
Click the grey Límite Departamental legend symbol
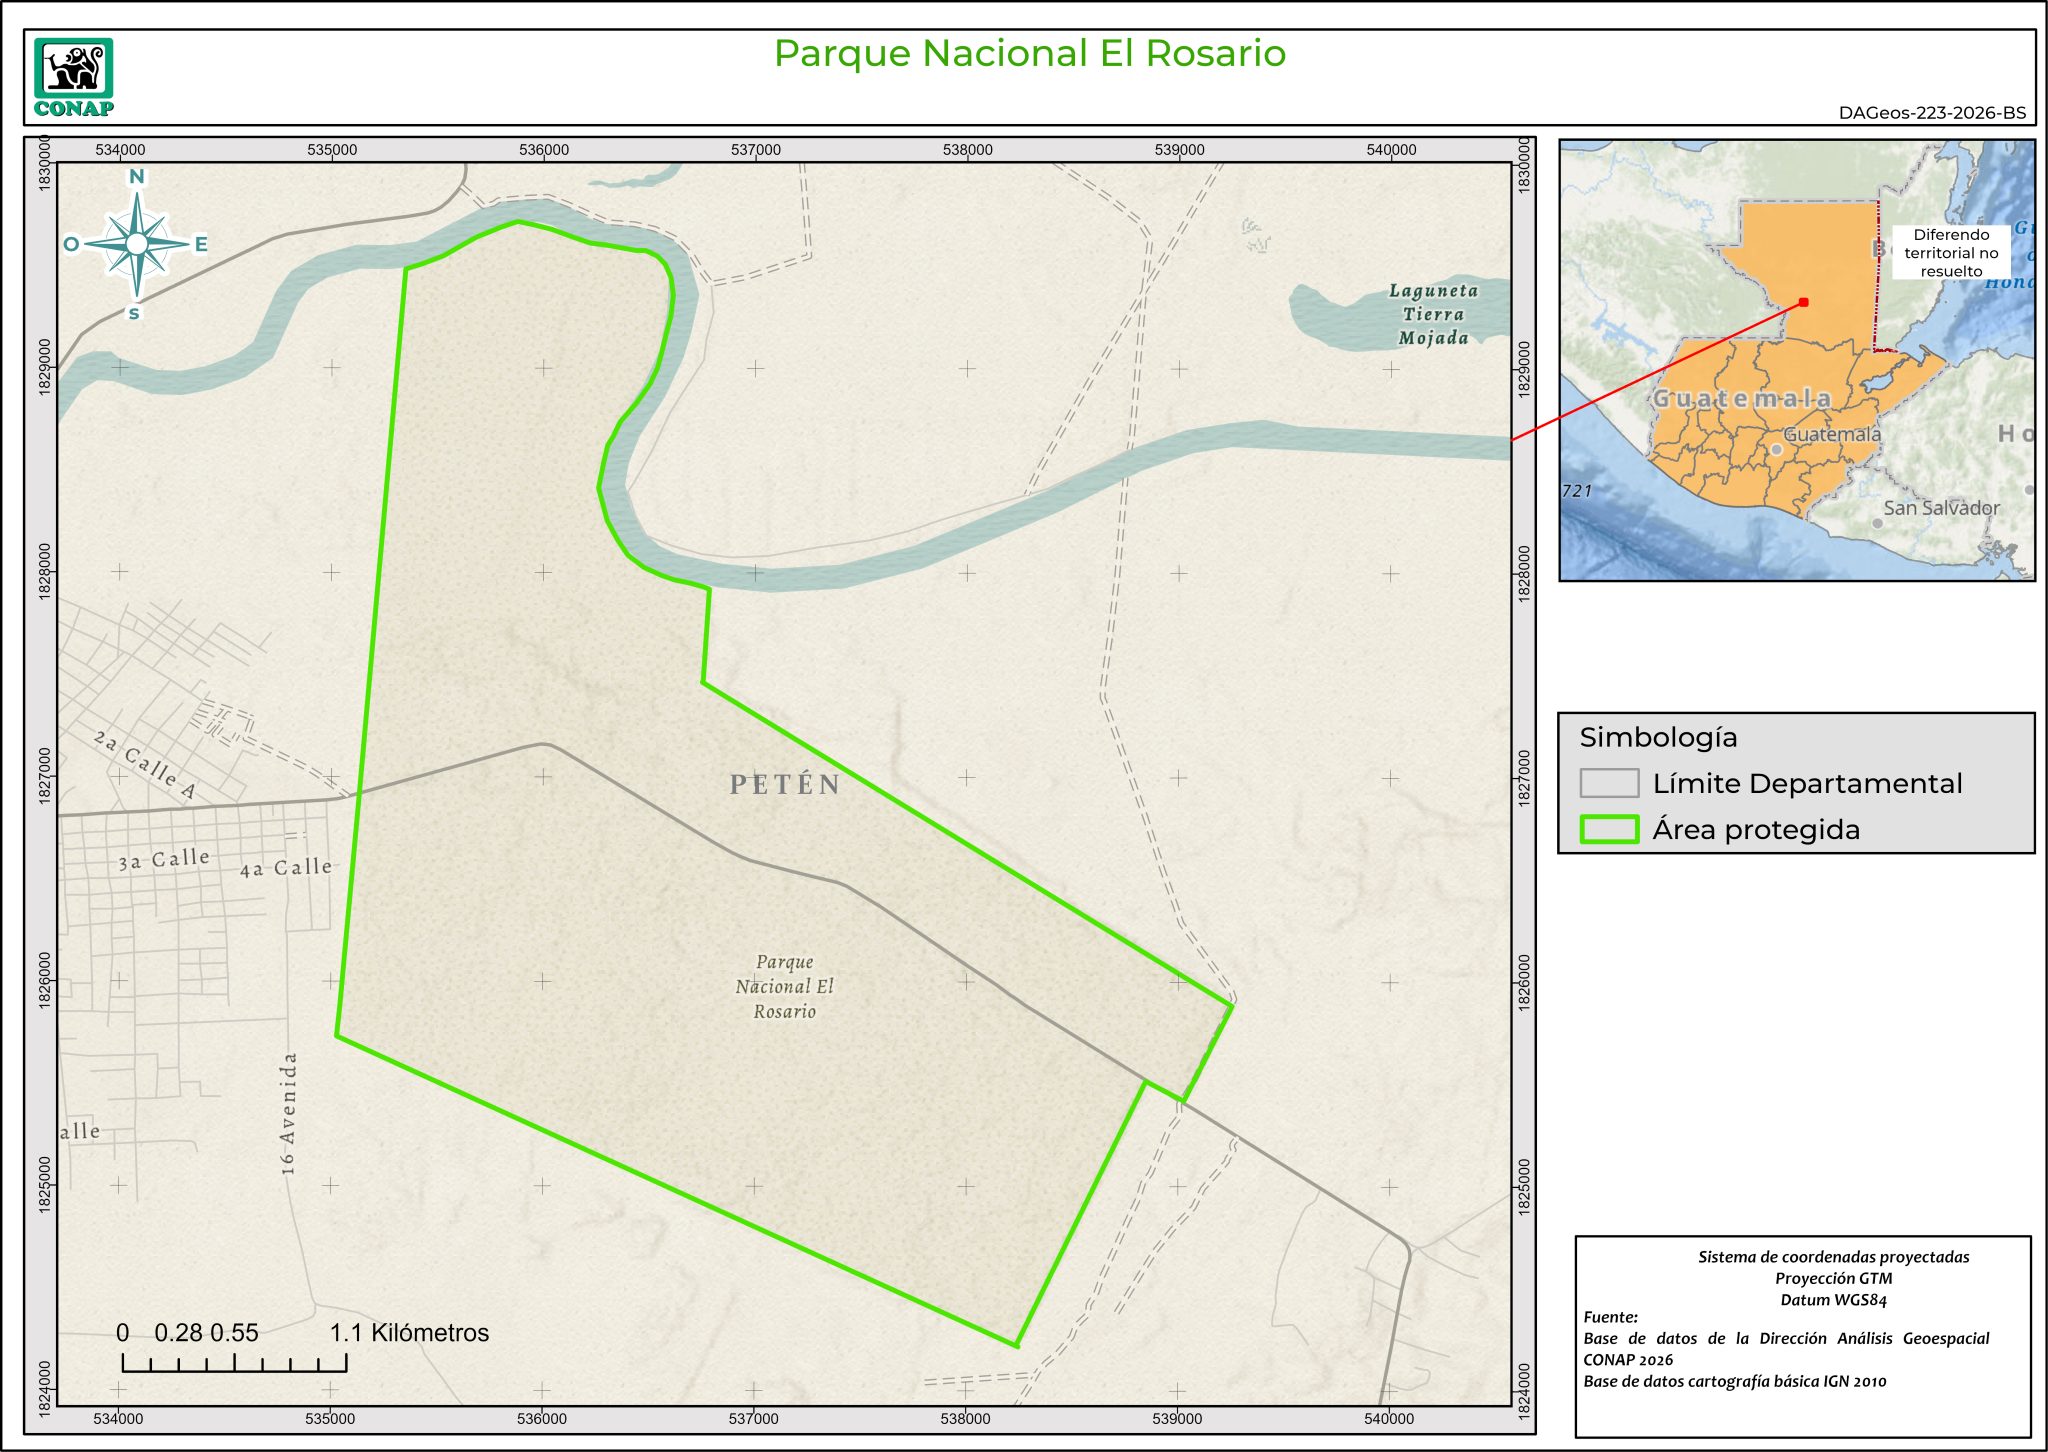(1609, 783)
